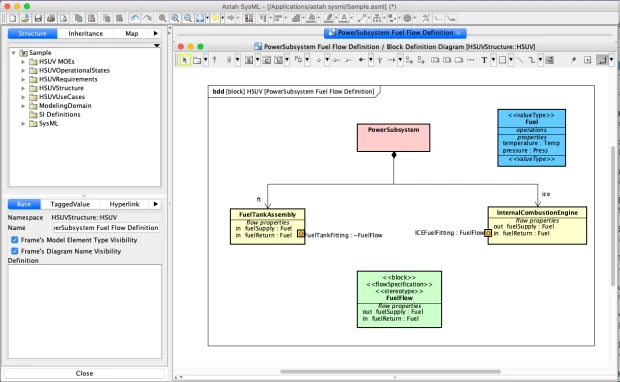Viewport: 620px width, 382px height.
Task: Click the New file icon
Action: click(13, 18)
